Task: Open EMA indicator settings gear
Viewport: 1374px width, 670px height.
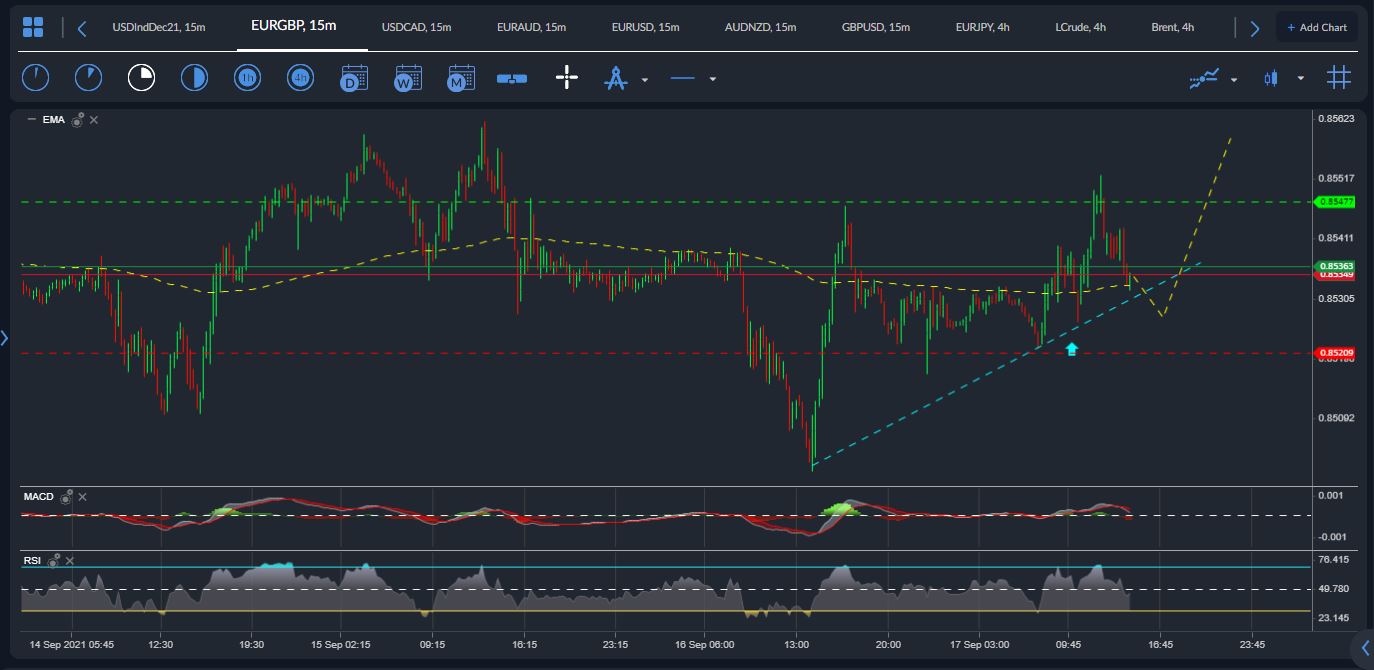Action: coord(76,119)
